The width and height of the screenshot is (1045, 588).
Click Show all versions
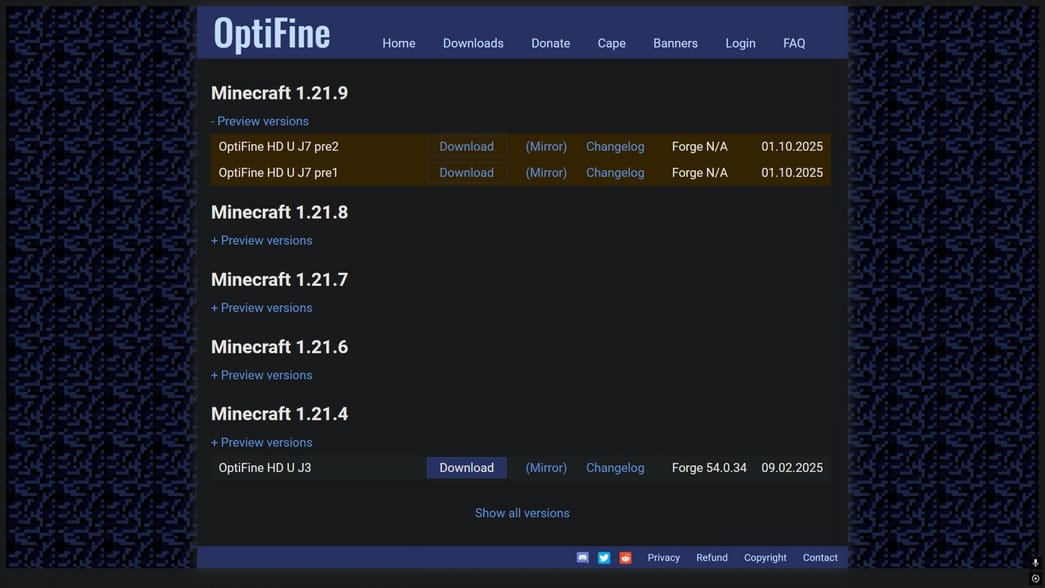[x=522, y=512]
